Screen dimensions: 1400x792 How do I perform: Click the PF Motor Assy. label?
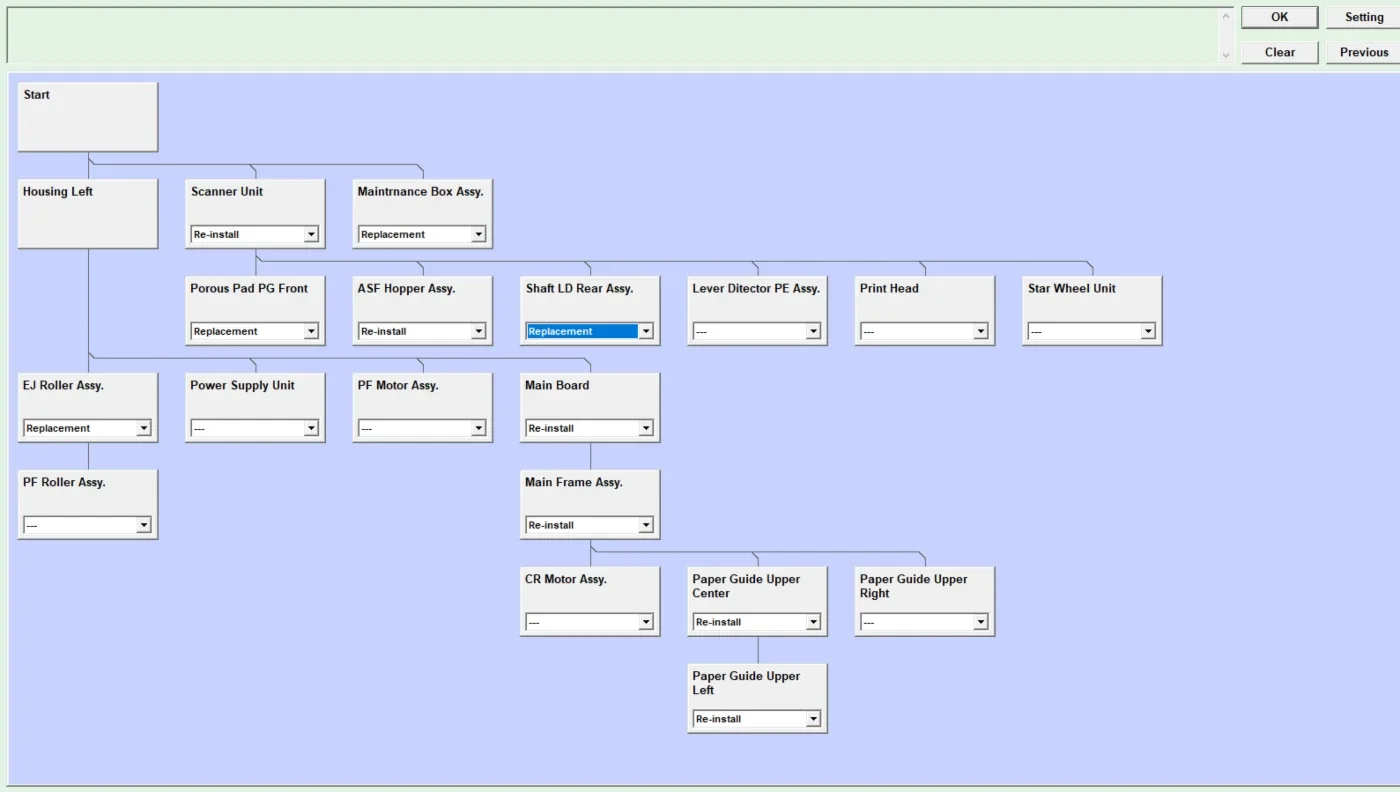tap(398, 385)
